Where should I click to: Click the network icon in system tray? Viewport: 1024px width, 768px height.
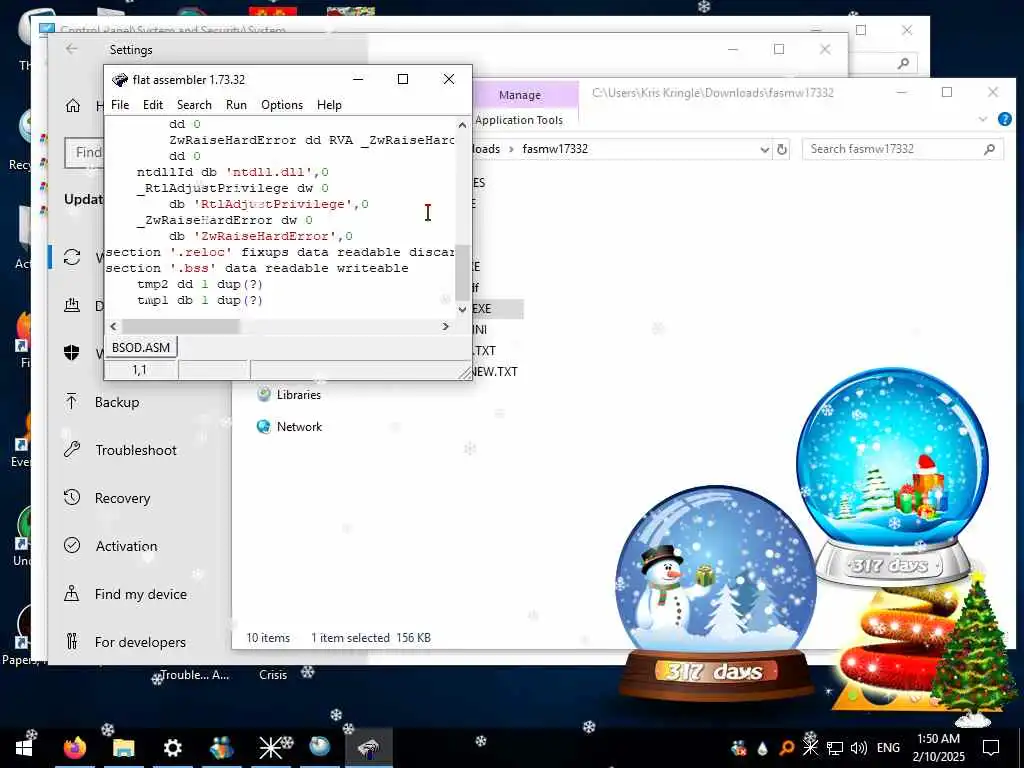tap(835, 748)
